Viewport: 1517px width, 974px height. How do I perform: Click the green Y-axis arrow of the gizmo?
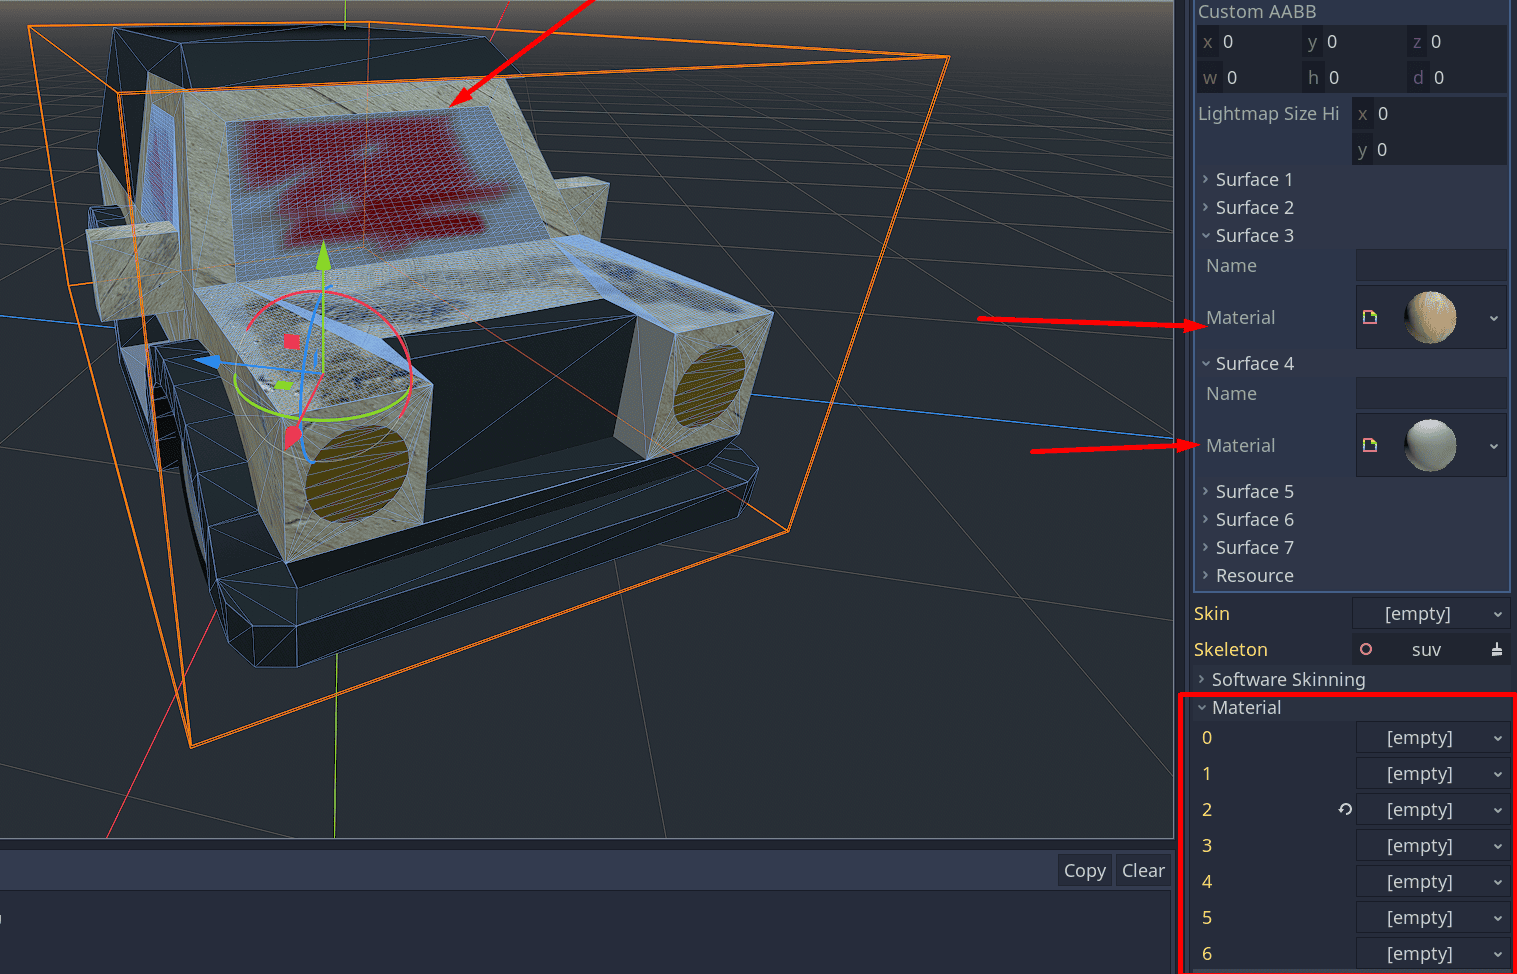[x=323, y=256]
